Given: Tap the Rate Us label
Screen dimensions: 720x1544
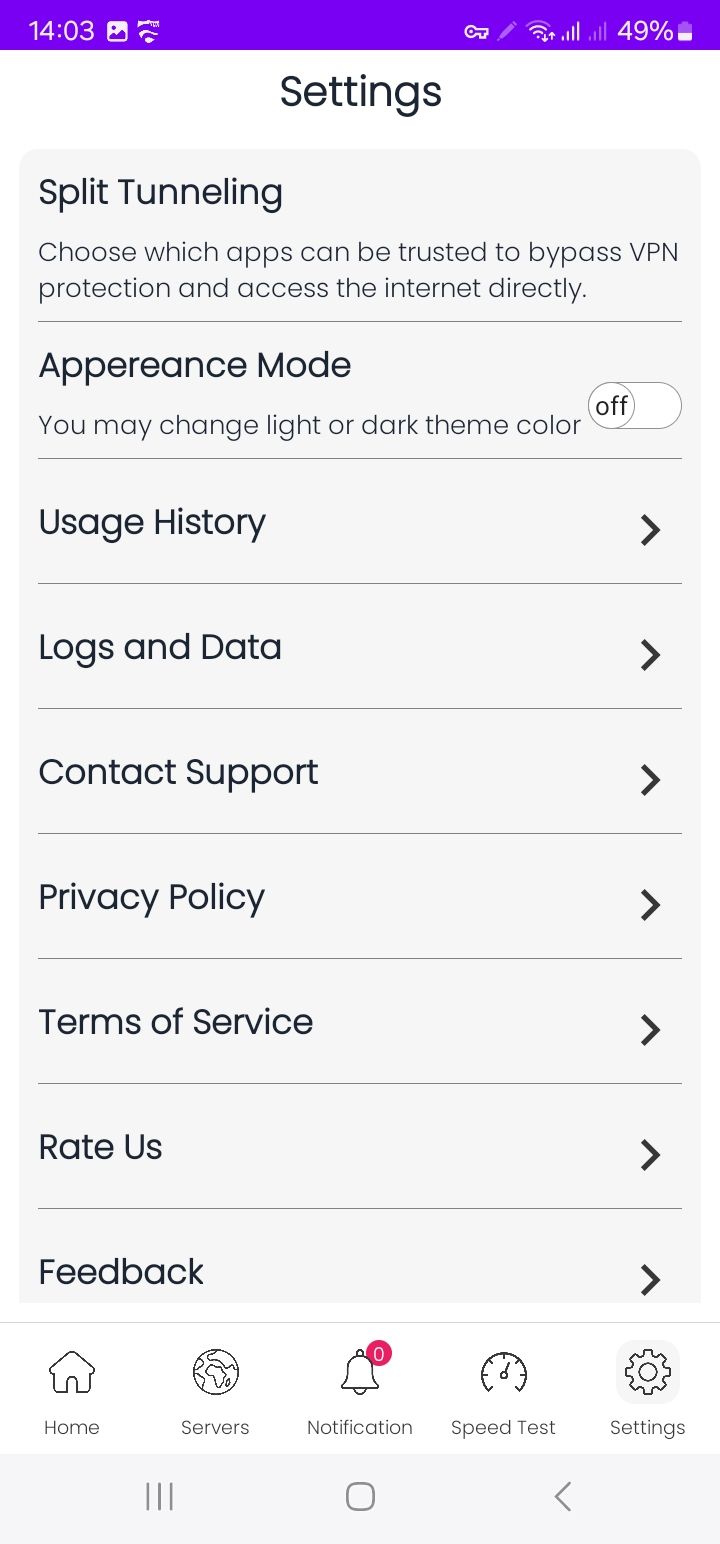Looking at the screenshot, I should tap(100, 1147).
